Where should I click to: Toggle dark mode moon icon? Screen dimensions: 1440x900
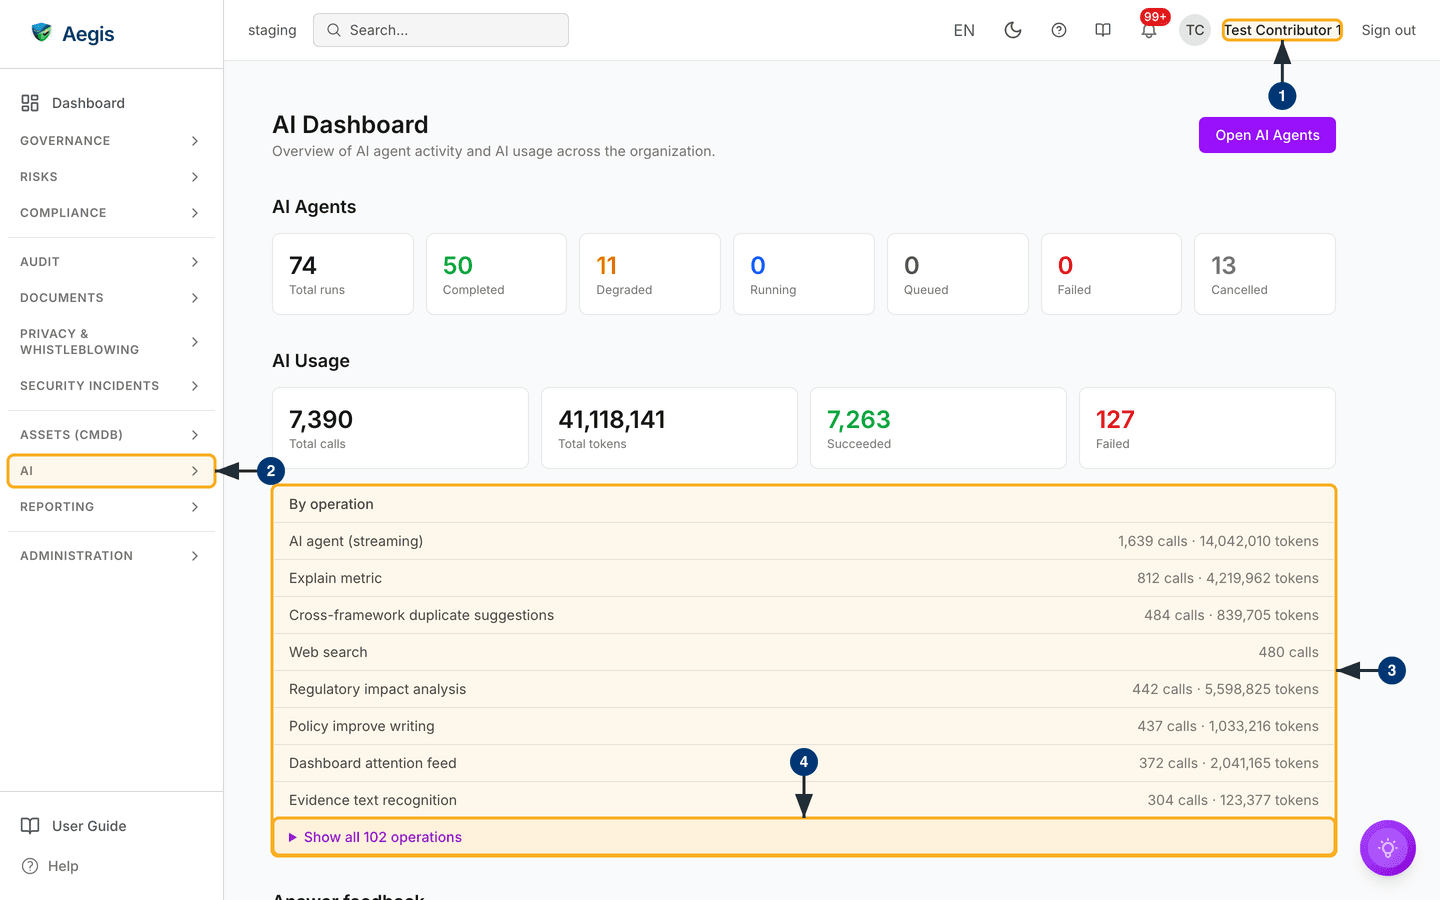(x=1013, y=30)
